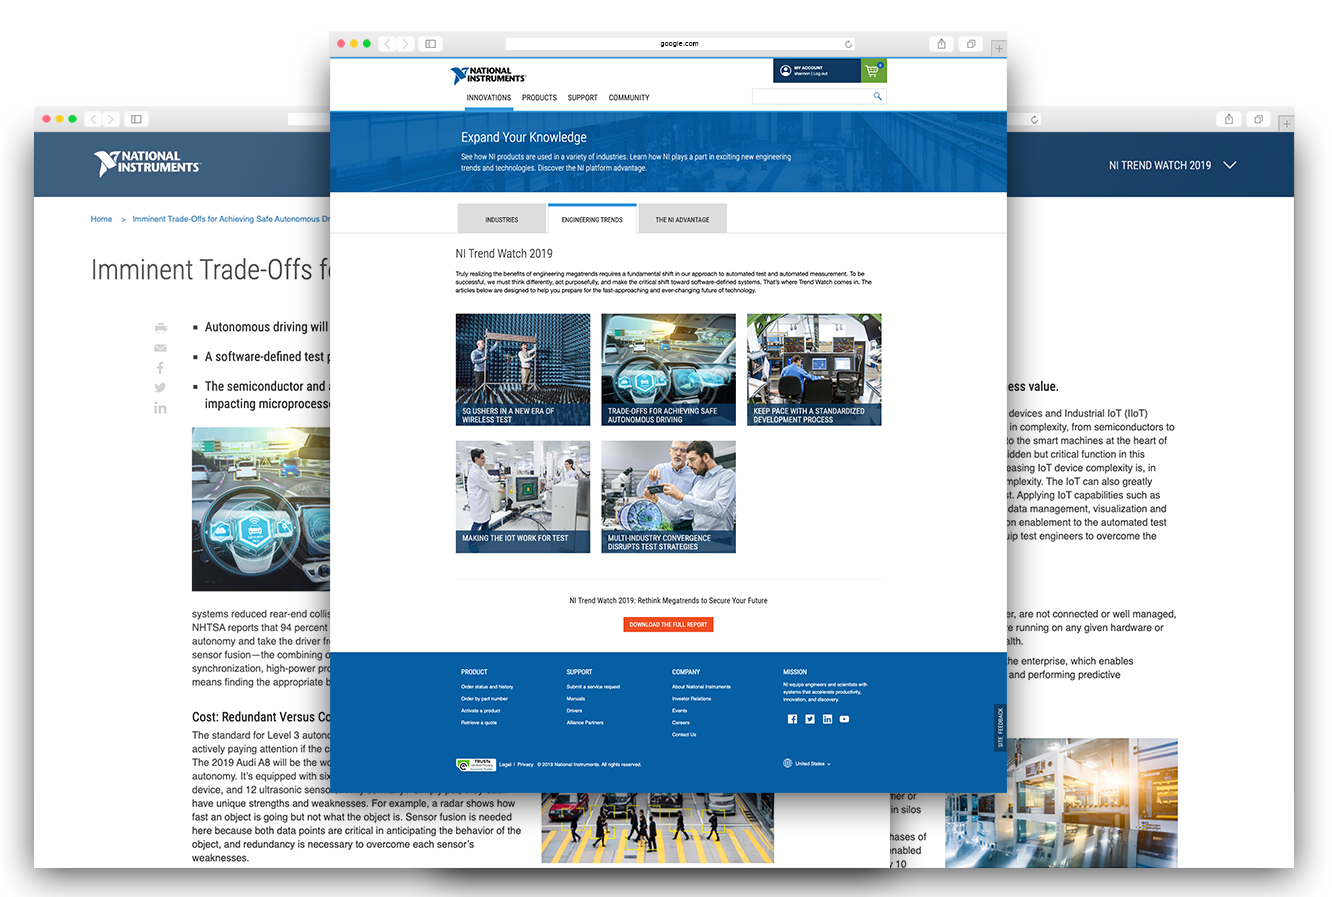Viewport: 1332px width, 897px height.
Task: Go forward in the front browser window
Action: click(405, 44)
